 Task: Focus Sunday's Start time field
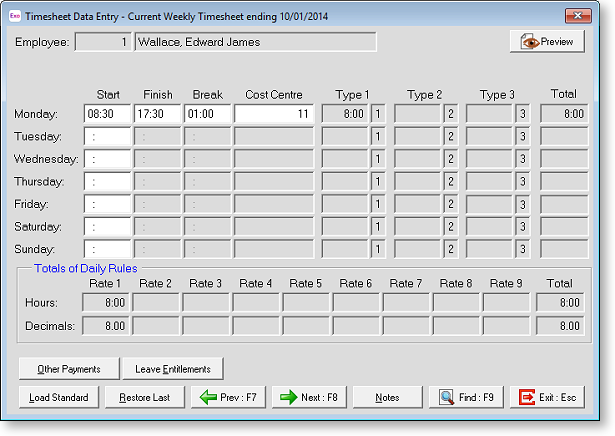[107, 249]
